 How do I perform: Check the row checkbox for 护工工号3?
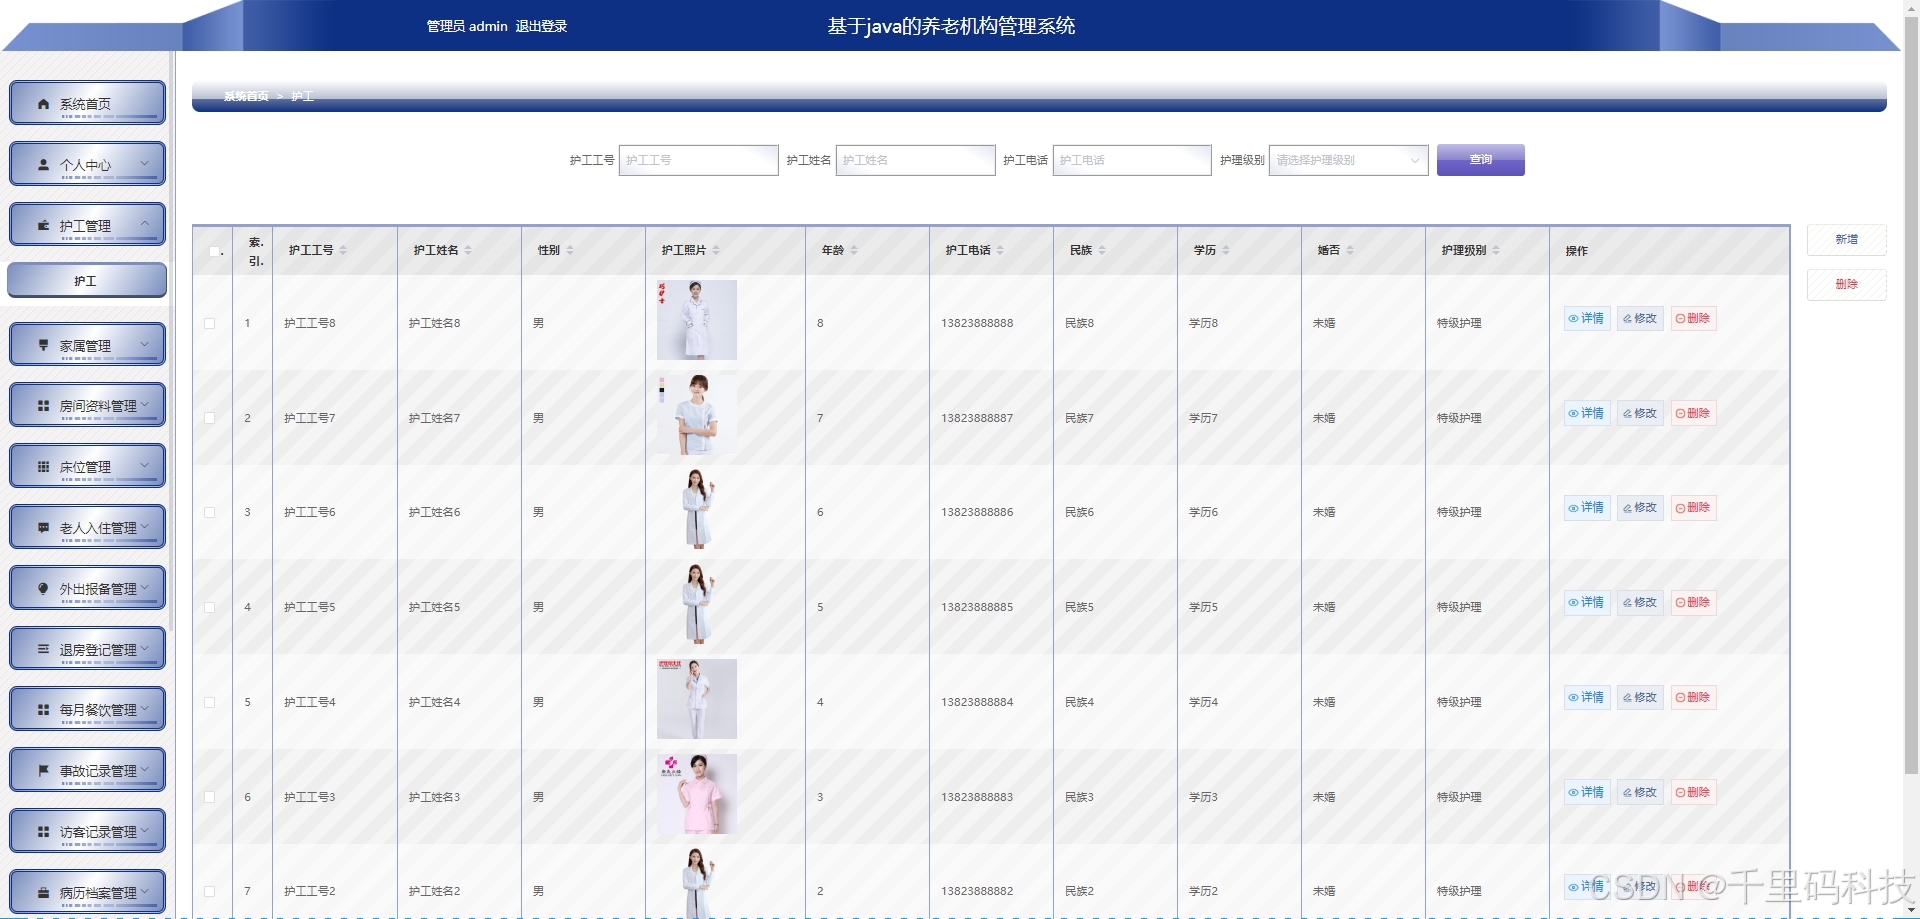(x=209, y=797)
